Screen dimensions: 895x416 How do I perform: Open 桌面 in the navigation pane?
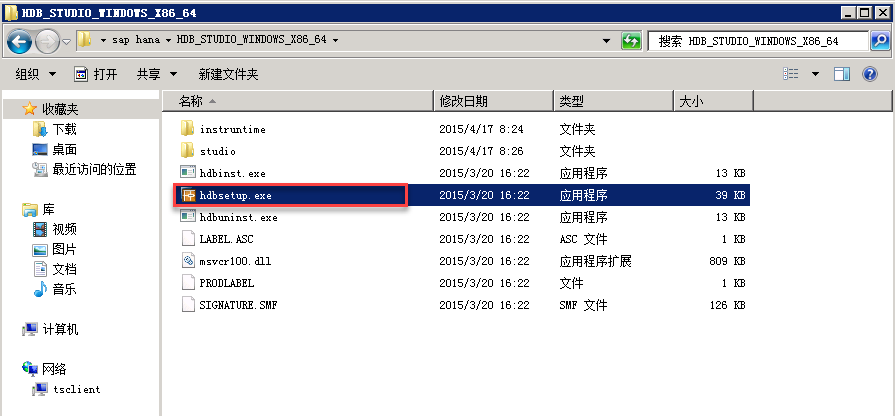[x=64, y=150]
